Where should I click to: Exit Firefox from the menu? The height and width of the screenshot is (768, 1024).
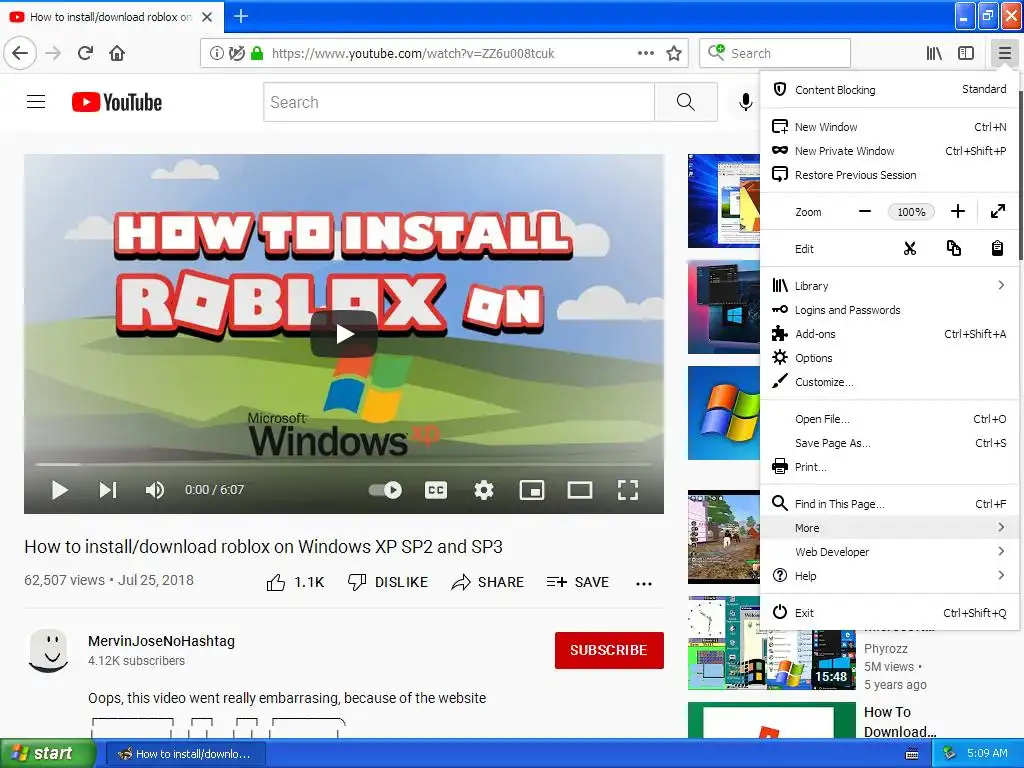coord(889,613)
